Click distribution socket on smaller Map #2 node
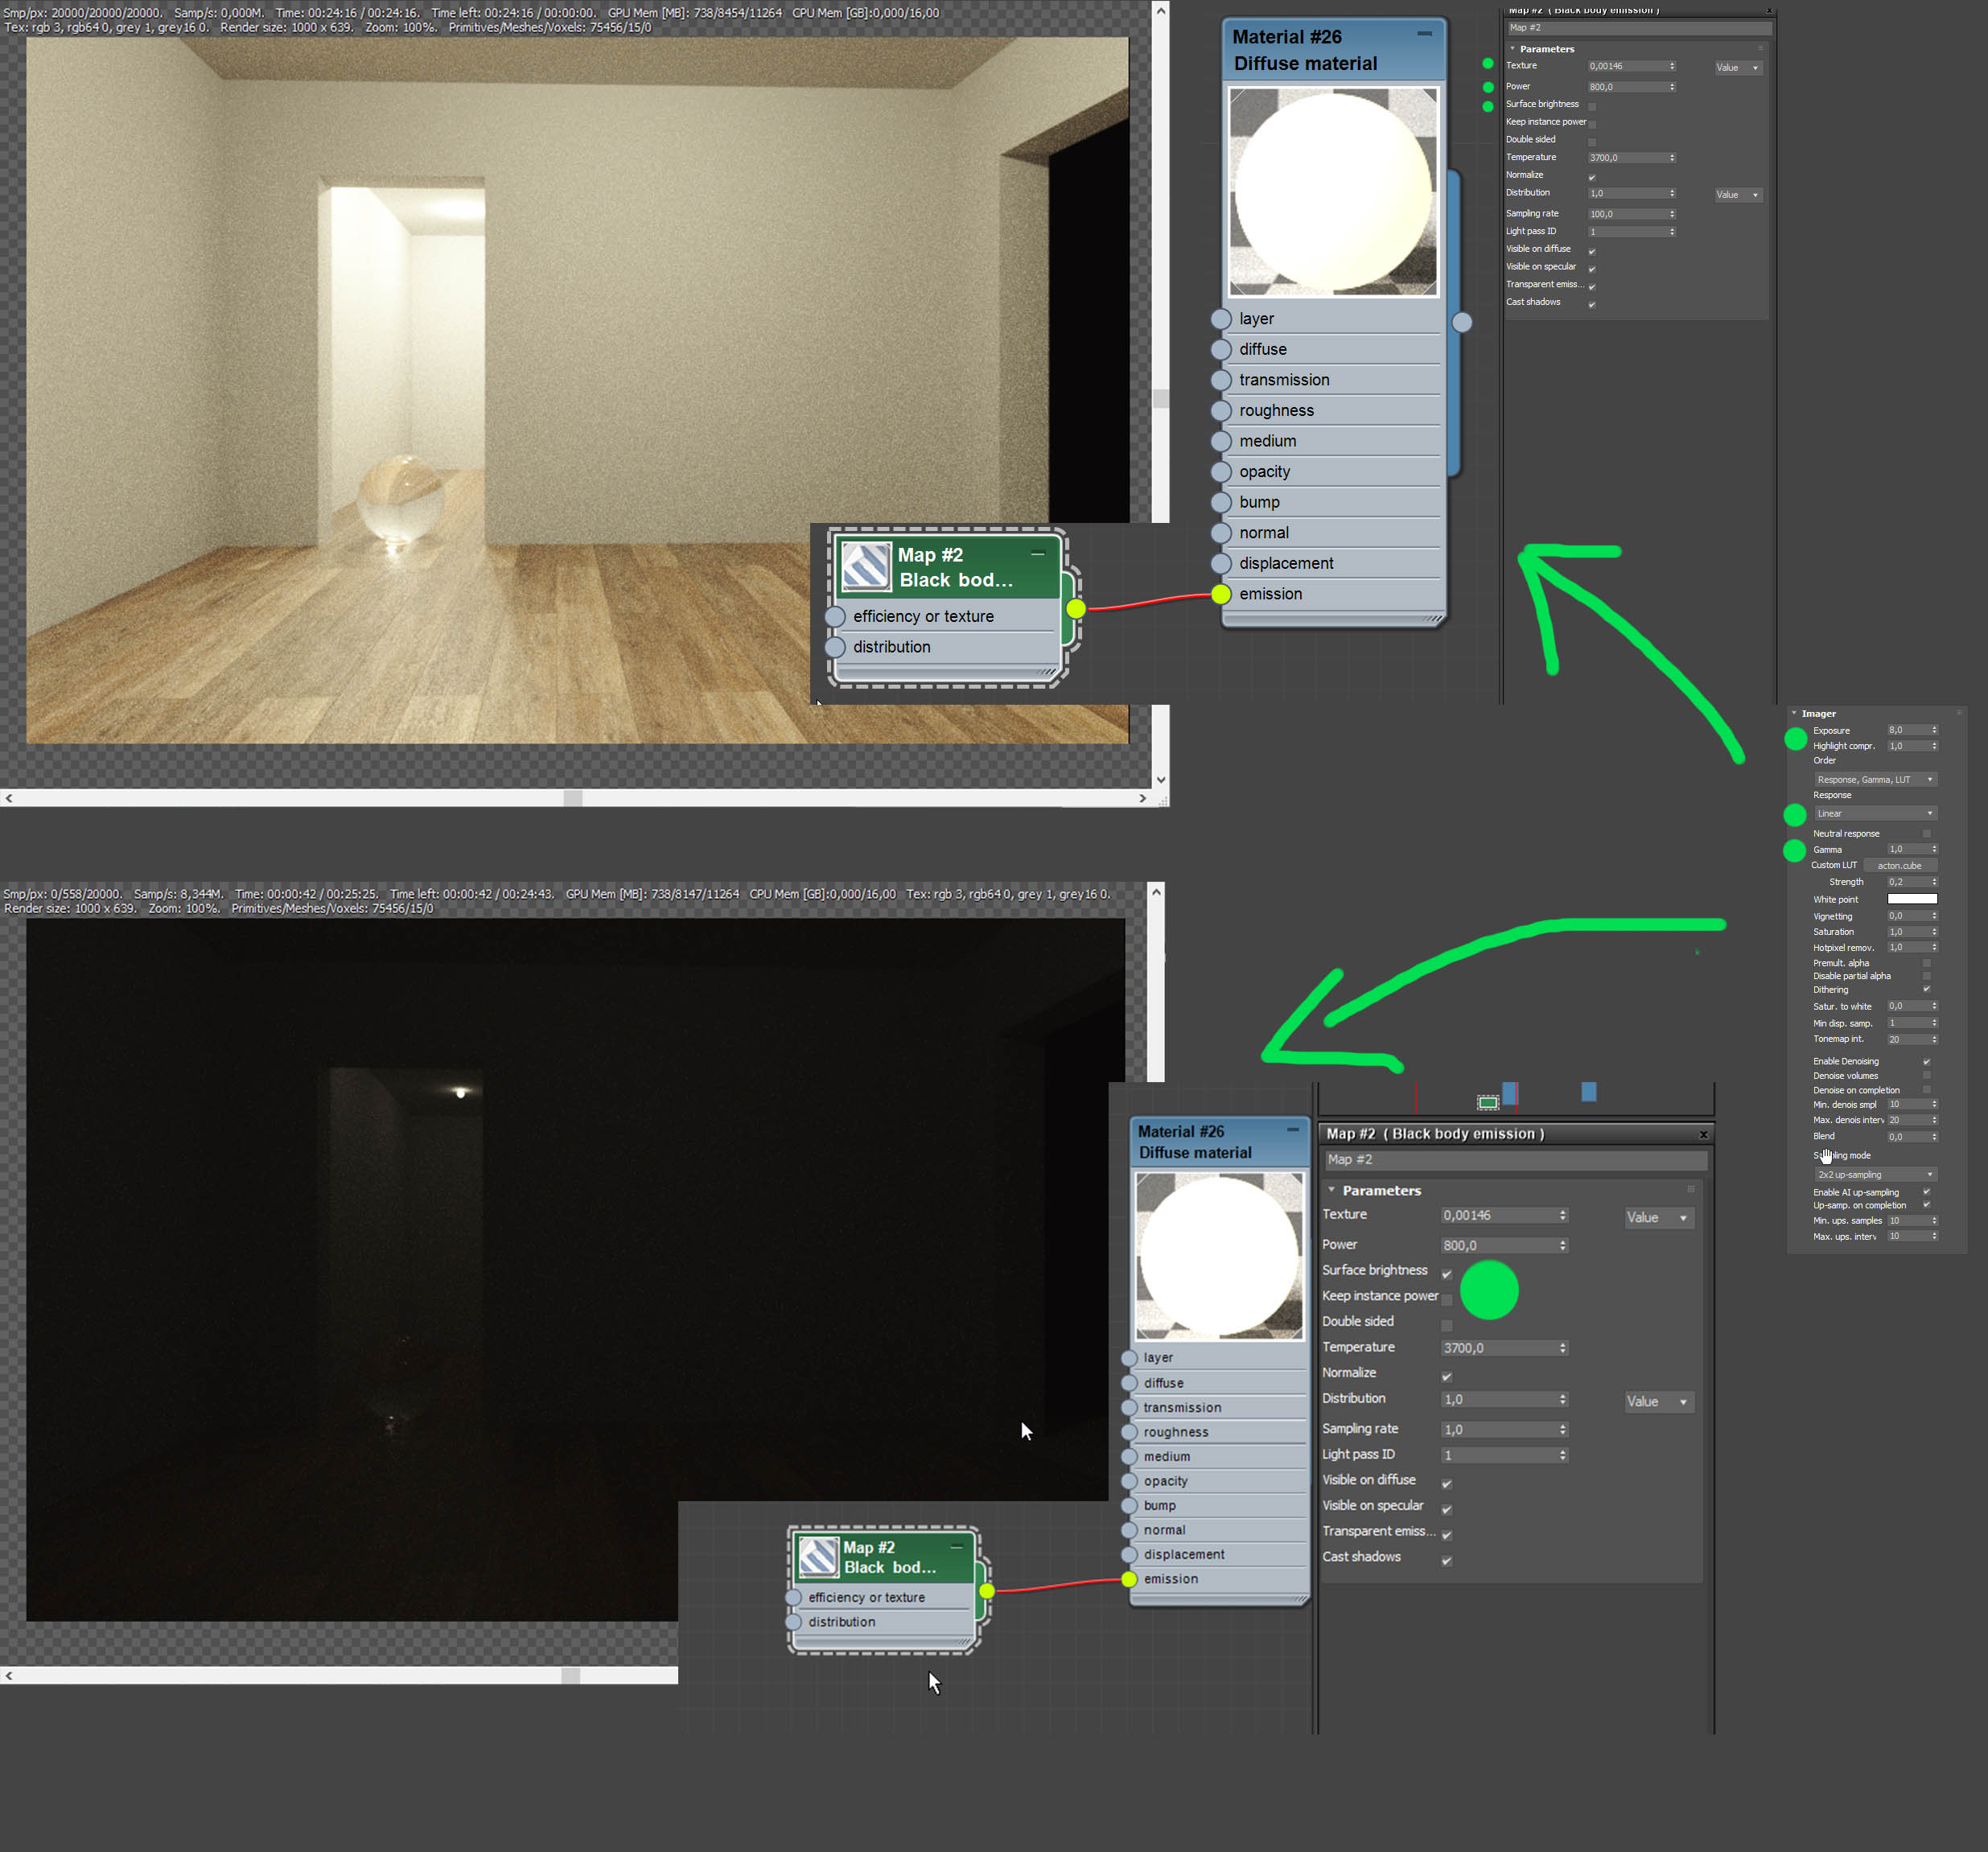Screen dimensions: 1988x1852 (794, 1622)
